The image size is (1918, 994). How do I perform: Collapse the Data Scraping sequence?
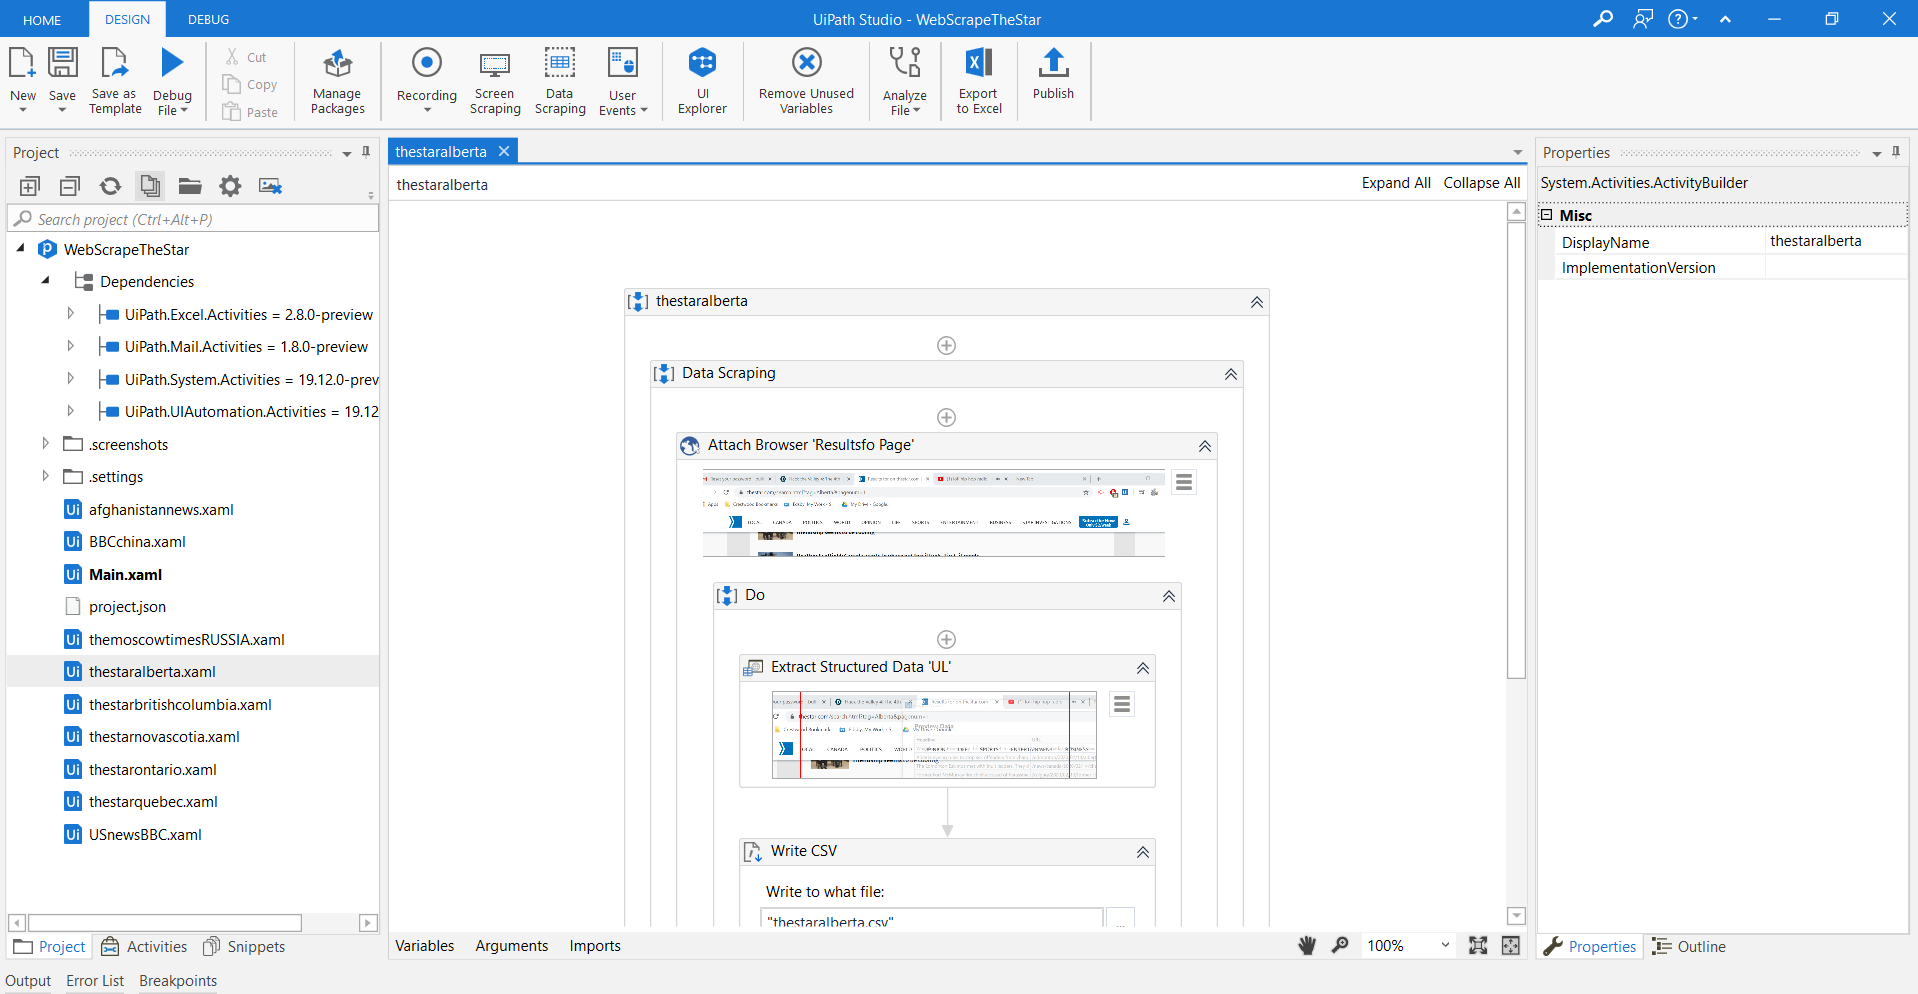pyautogui.click(x=1231, y=374)
